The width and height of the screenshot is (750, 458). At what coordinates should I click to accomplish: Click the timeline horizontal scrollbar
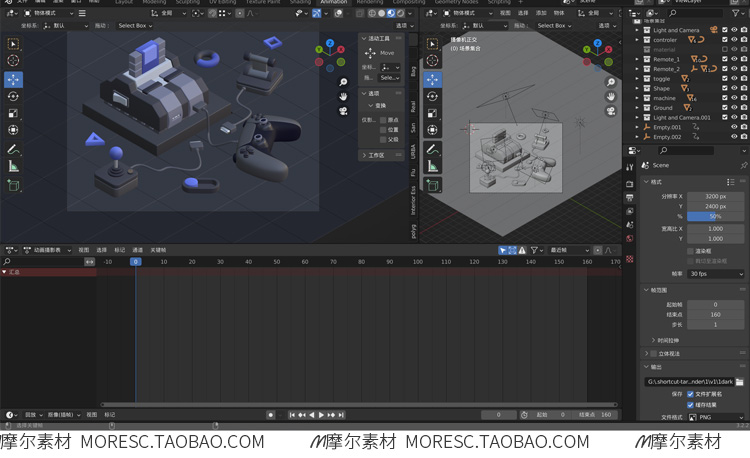pos(359,404)
